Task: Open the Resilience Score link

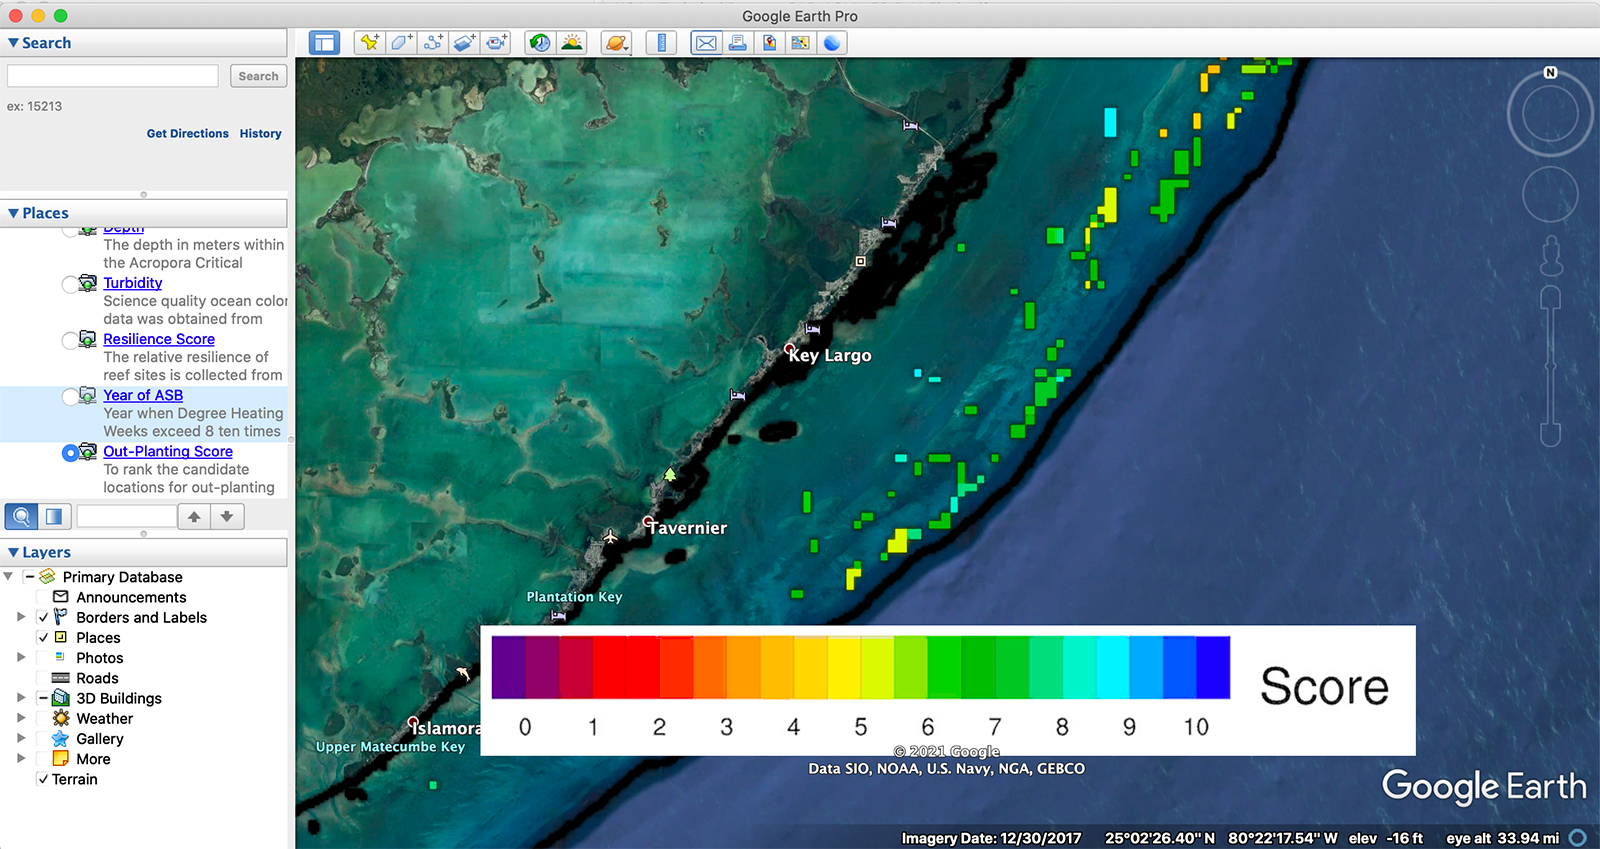Action: 159,339
